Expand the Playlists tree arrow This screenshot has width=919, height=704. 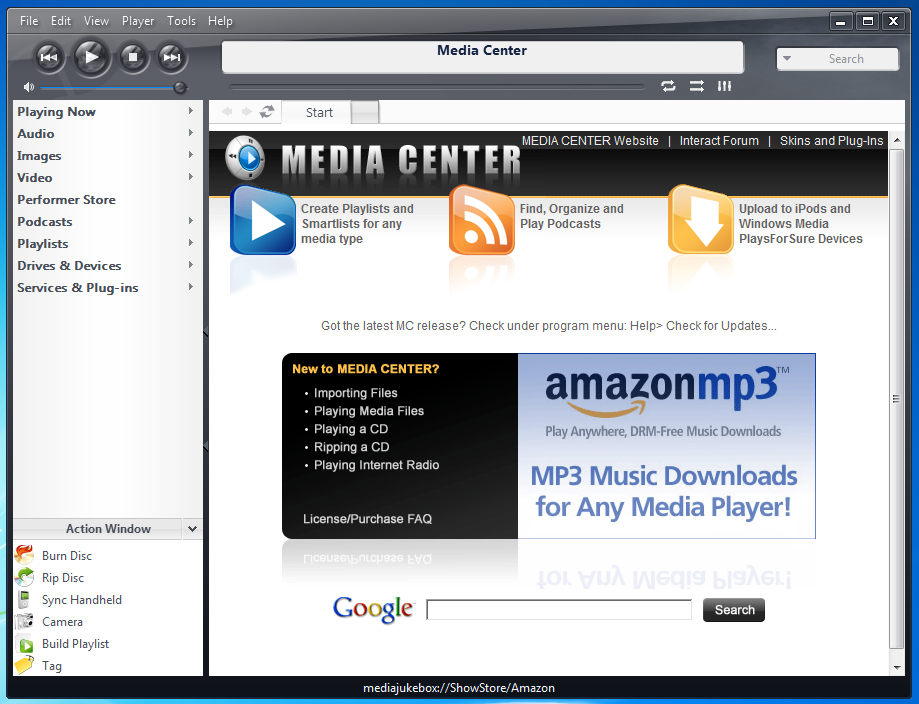point(190,243)
